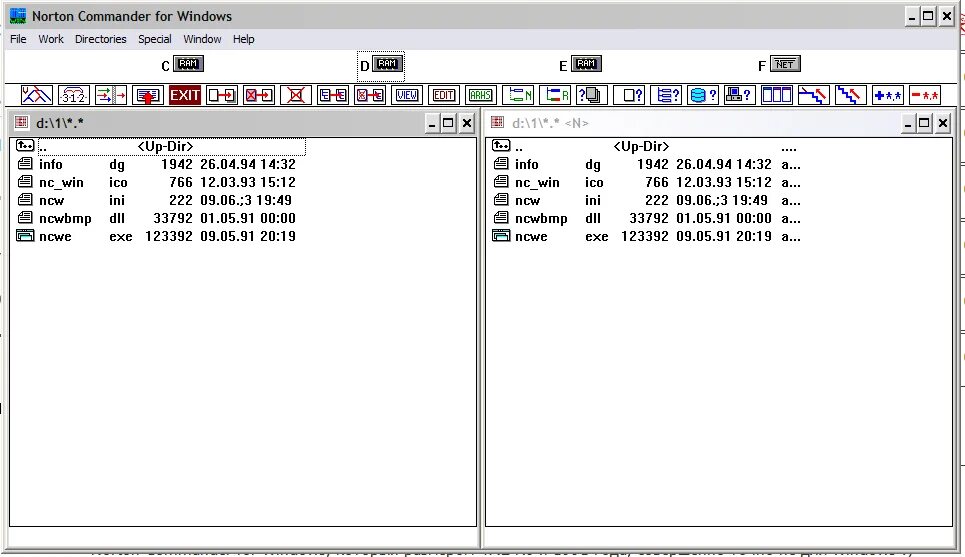
Task: Open the Window menu
Action: coord(202,39)
